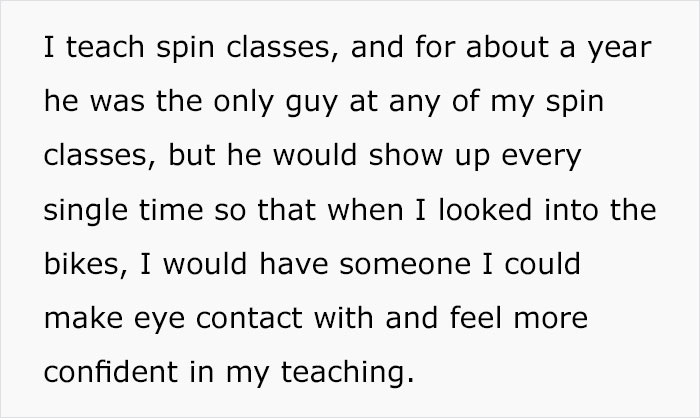The width and height of the screenshot is (700, 418).
Task: Click the word "would" in third line
Action: click(x=315, y=155)
